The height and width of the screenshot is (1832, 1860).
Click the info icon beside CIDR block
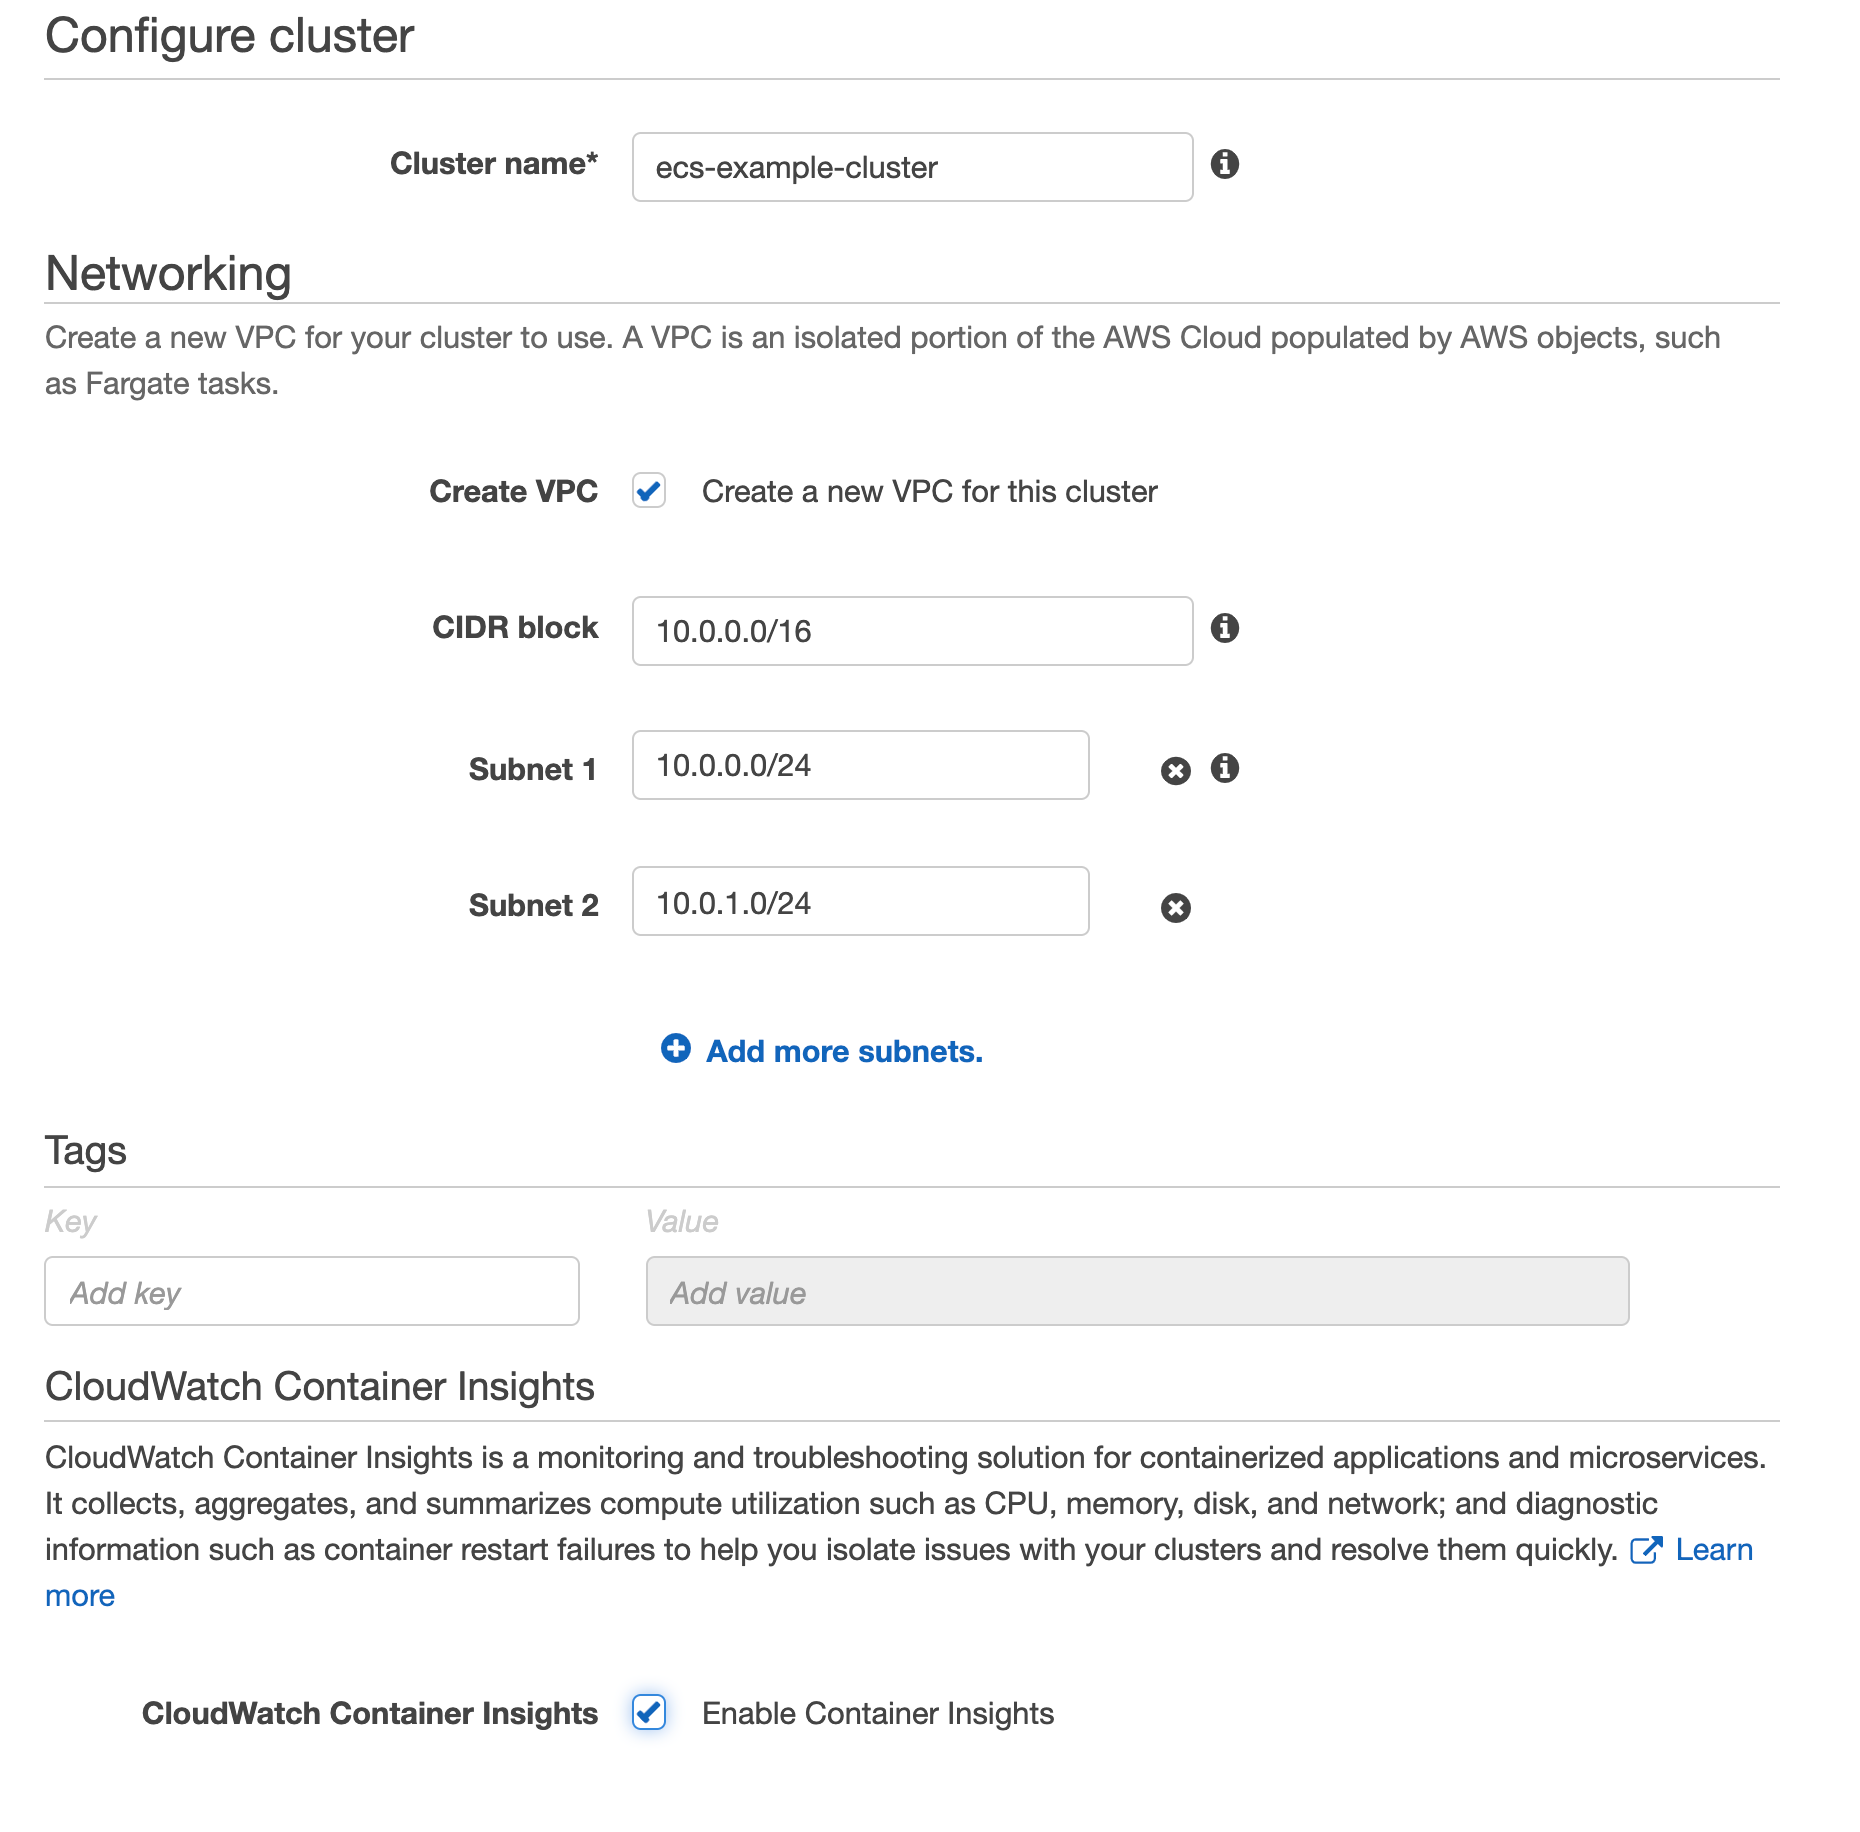click(1224, 628)
